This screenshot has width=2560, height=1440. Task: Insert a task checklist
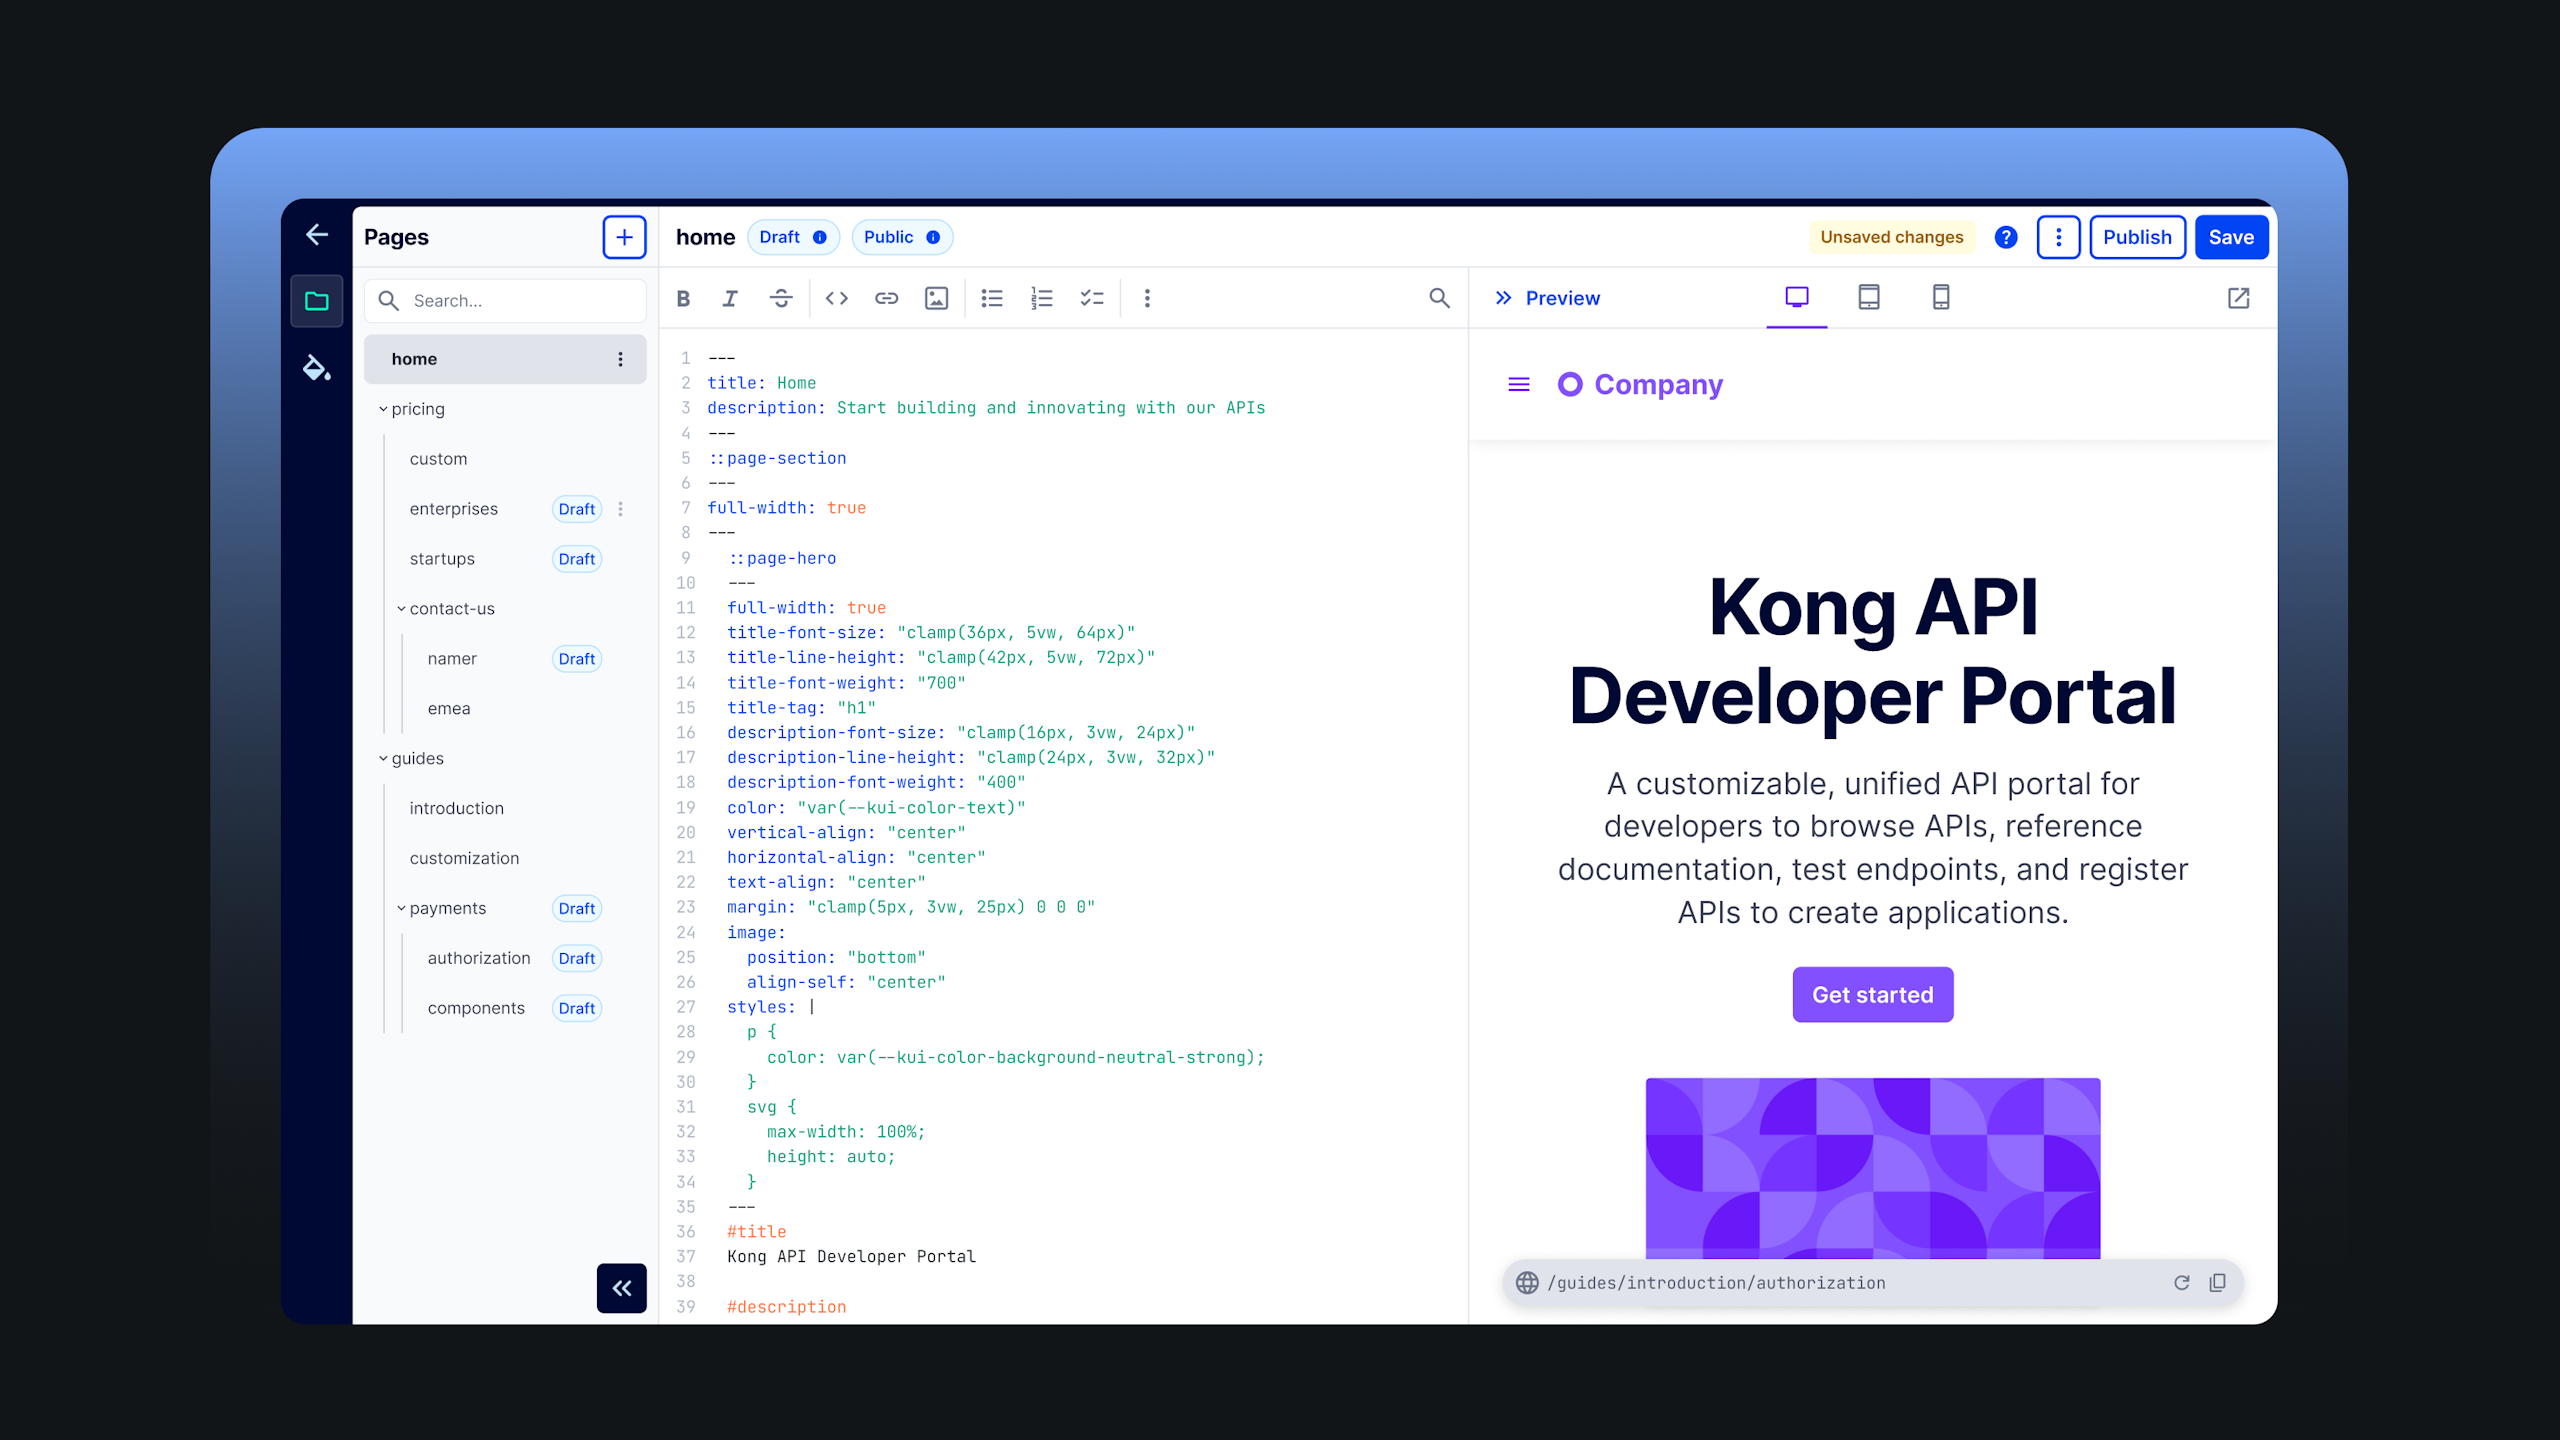(1092, 298)
